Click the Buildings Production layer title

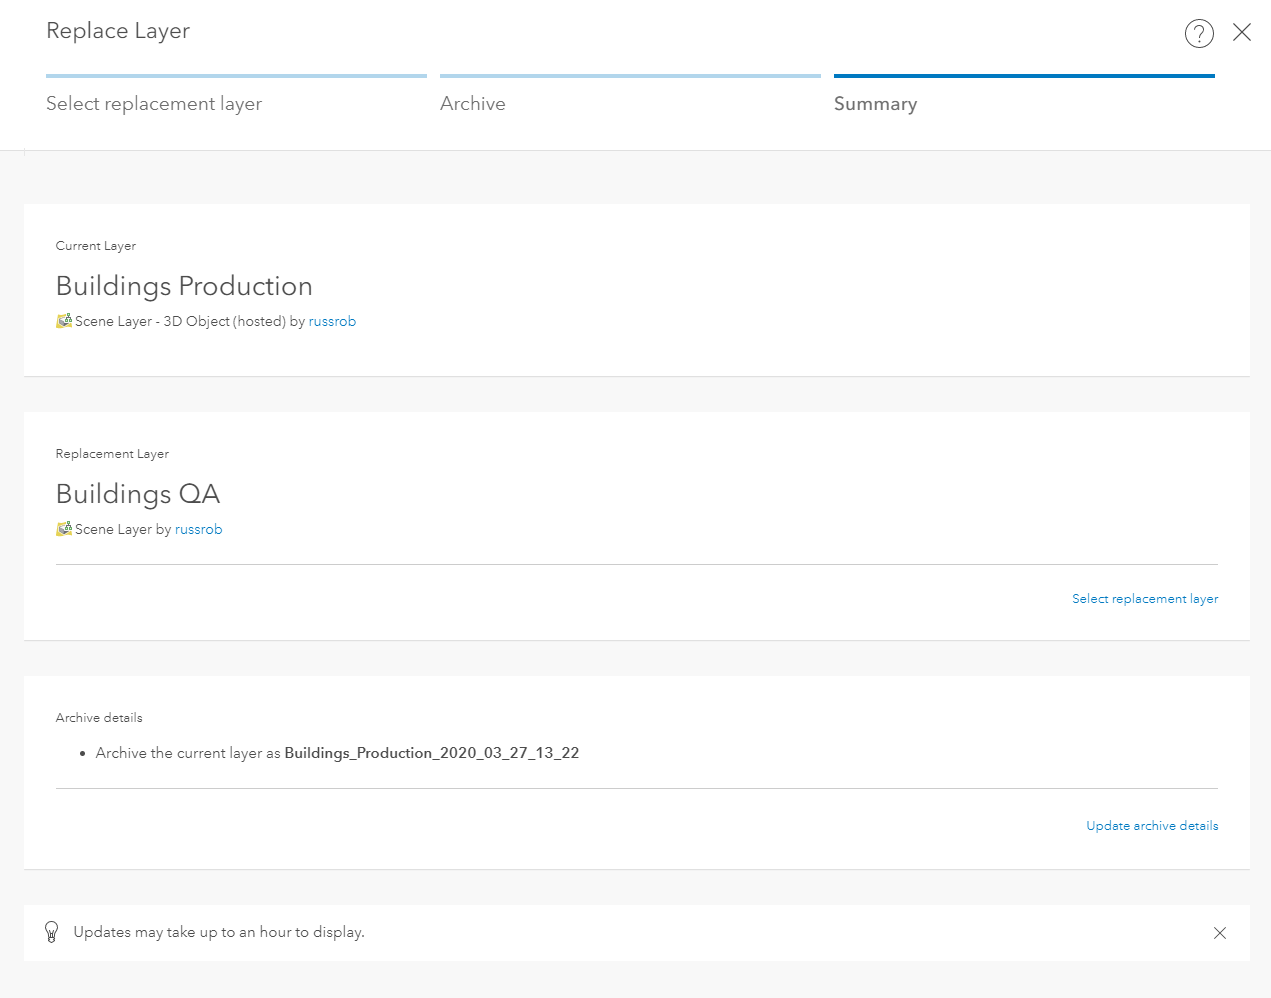184,286
